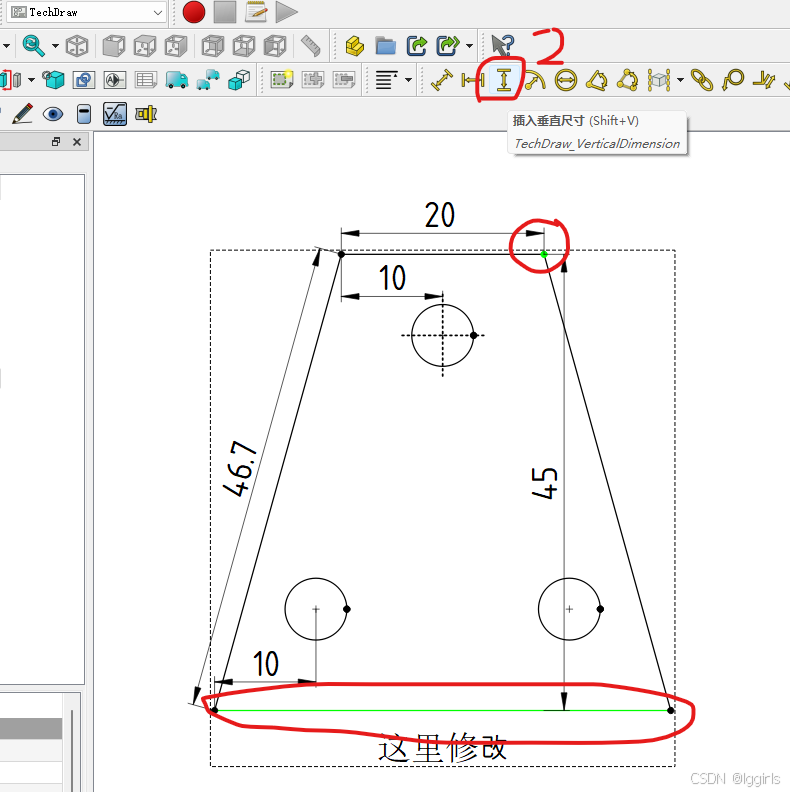This screenshot has width=790, height=792.
Task: Insert an Arch workbench object view
Action: pyautogui.click(x=115, y=80)
